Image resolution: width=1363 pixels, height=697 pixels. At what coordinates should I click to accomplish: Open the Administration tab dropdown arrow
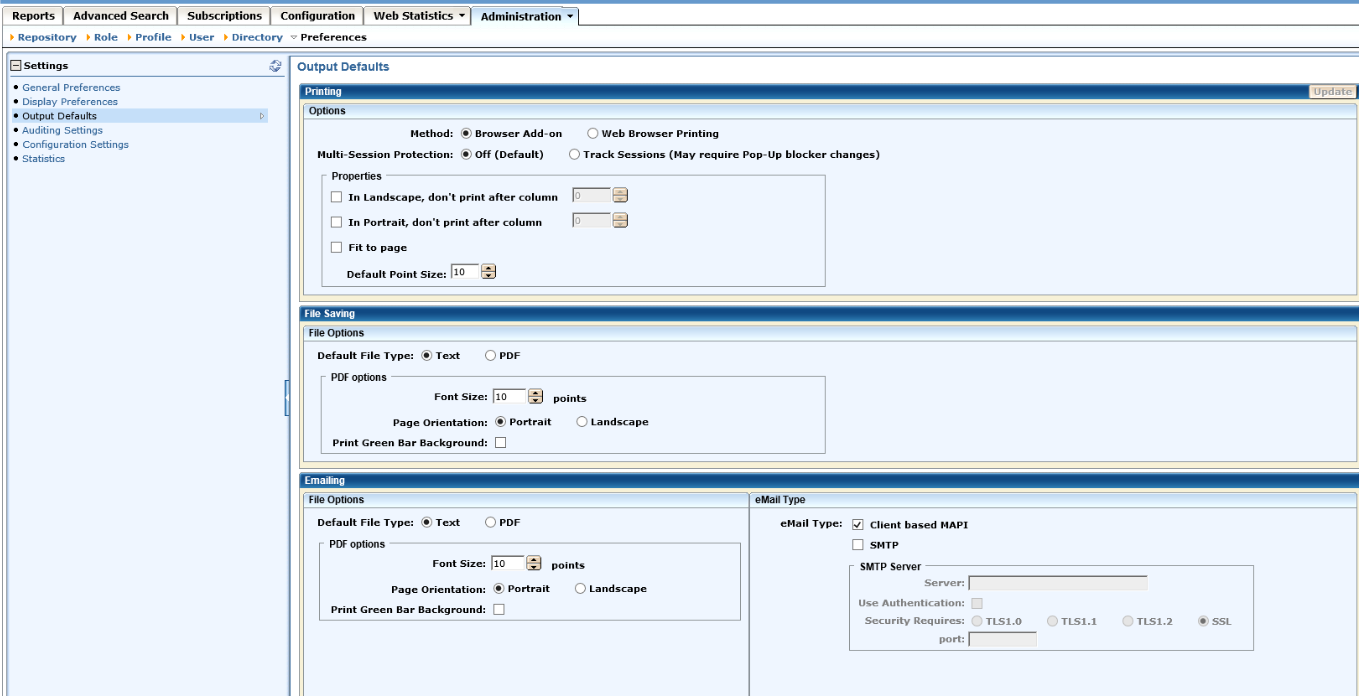570,16
